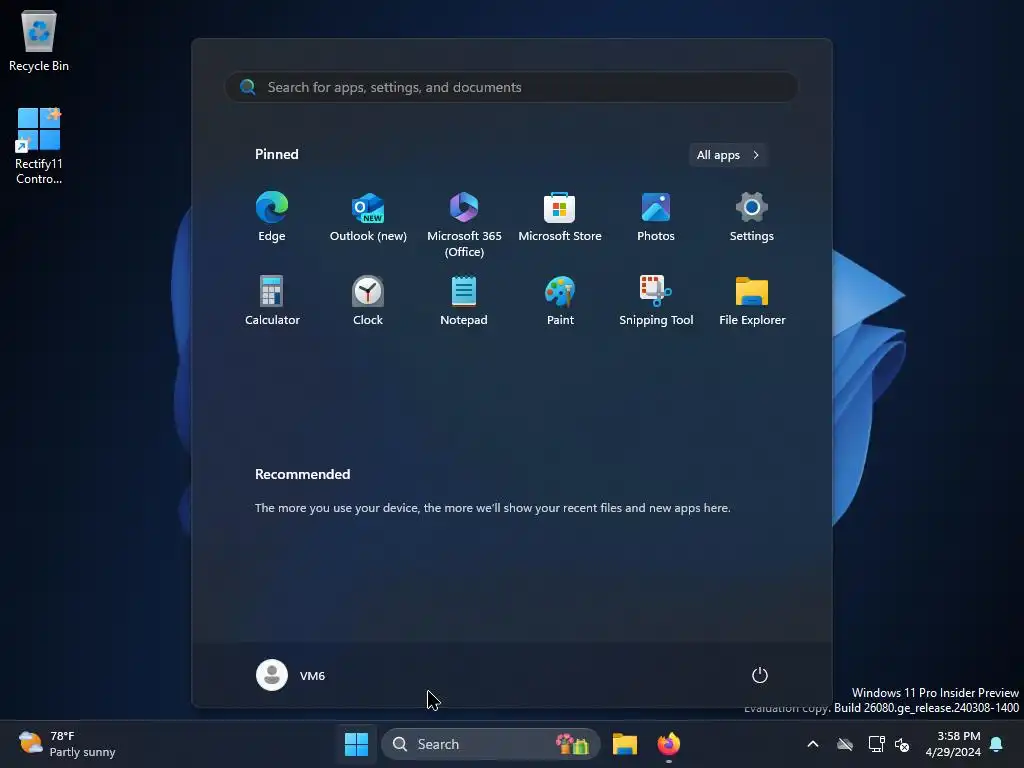Open the Microsoft Store app
Screen dimensions: 1024x768
[560, 217]
